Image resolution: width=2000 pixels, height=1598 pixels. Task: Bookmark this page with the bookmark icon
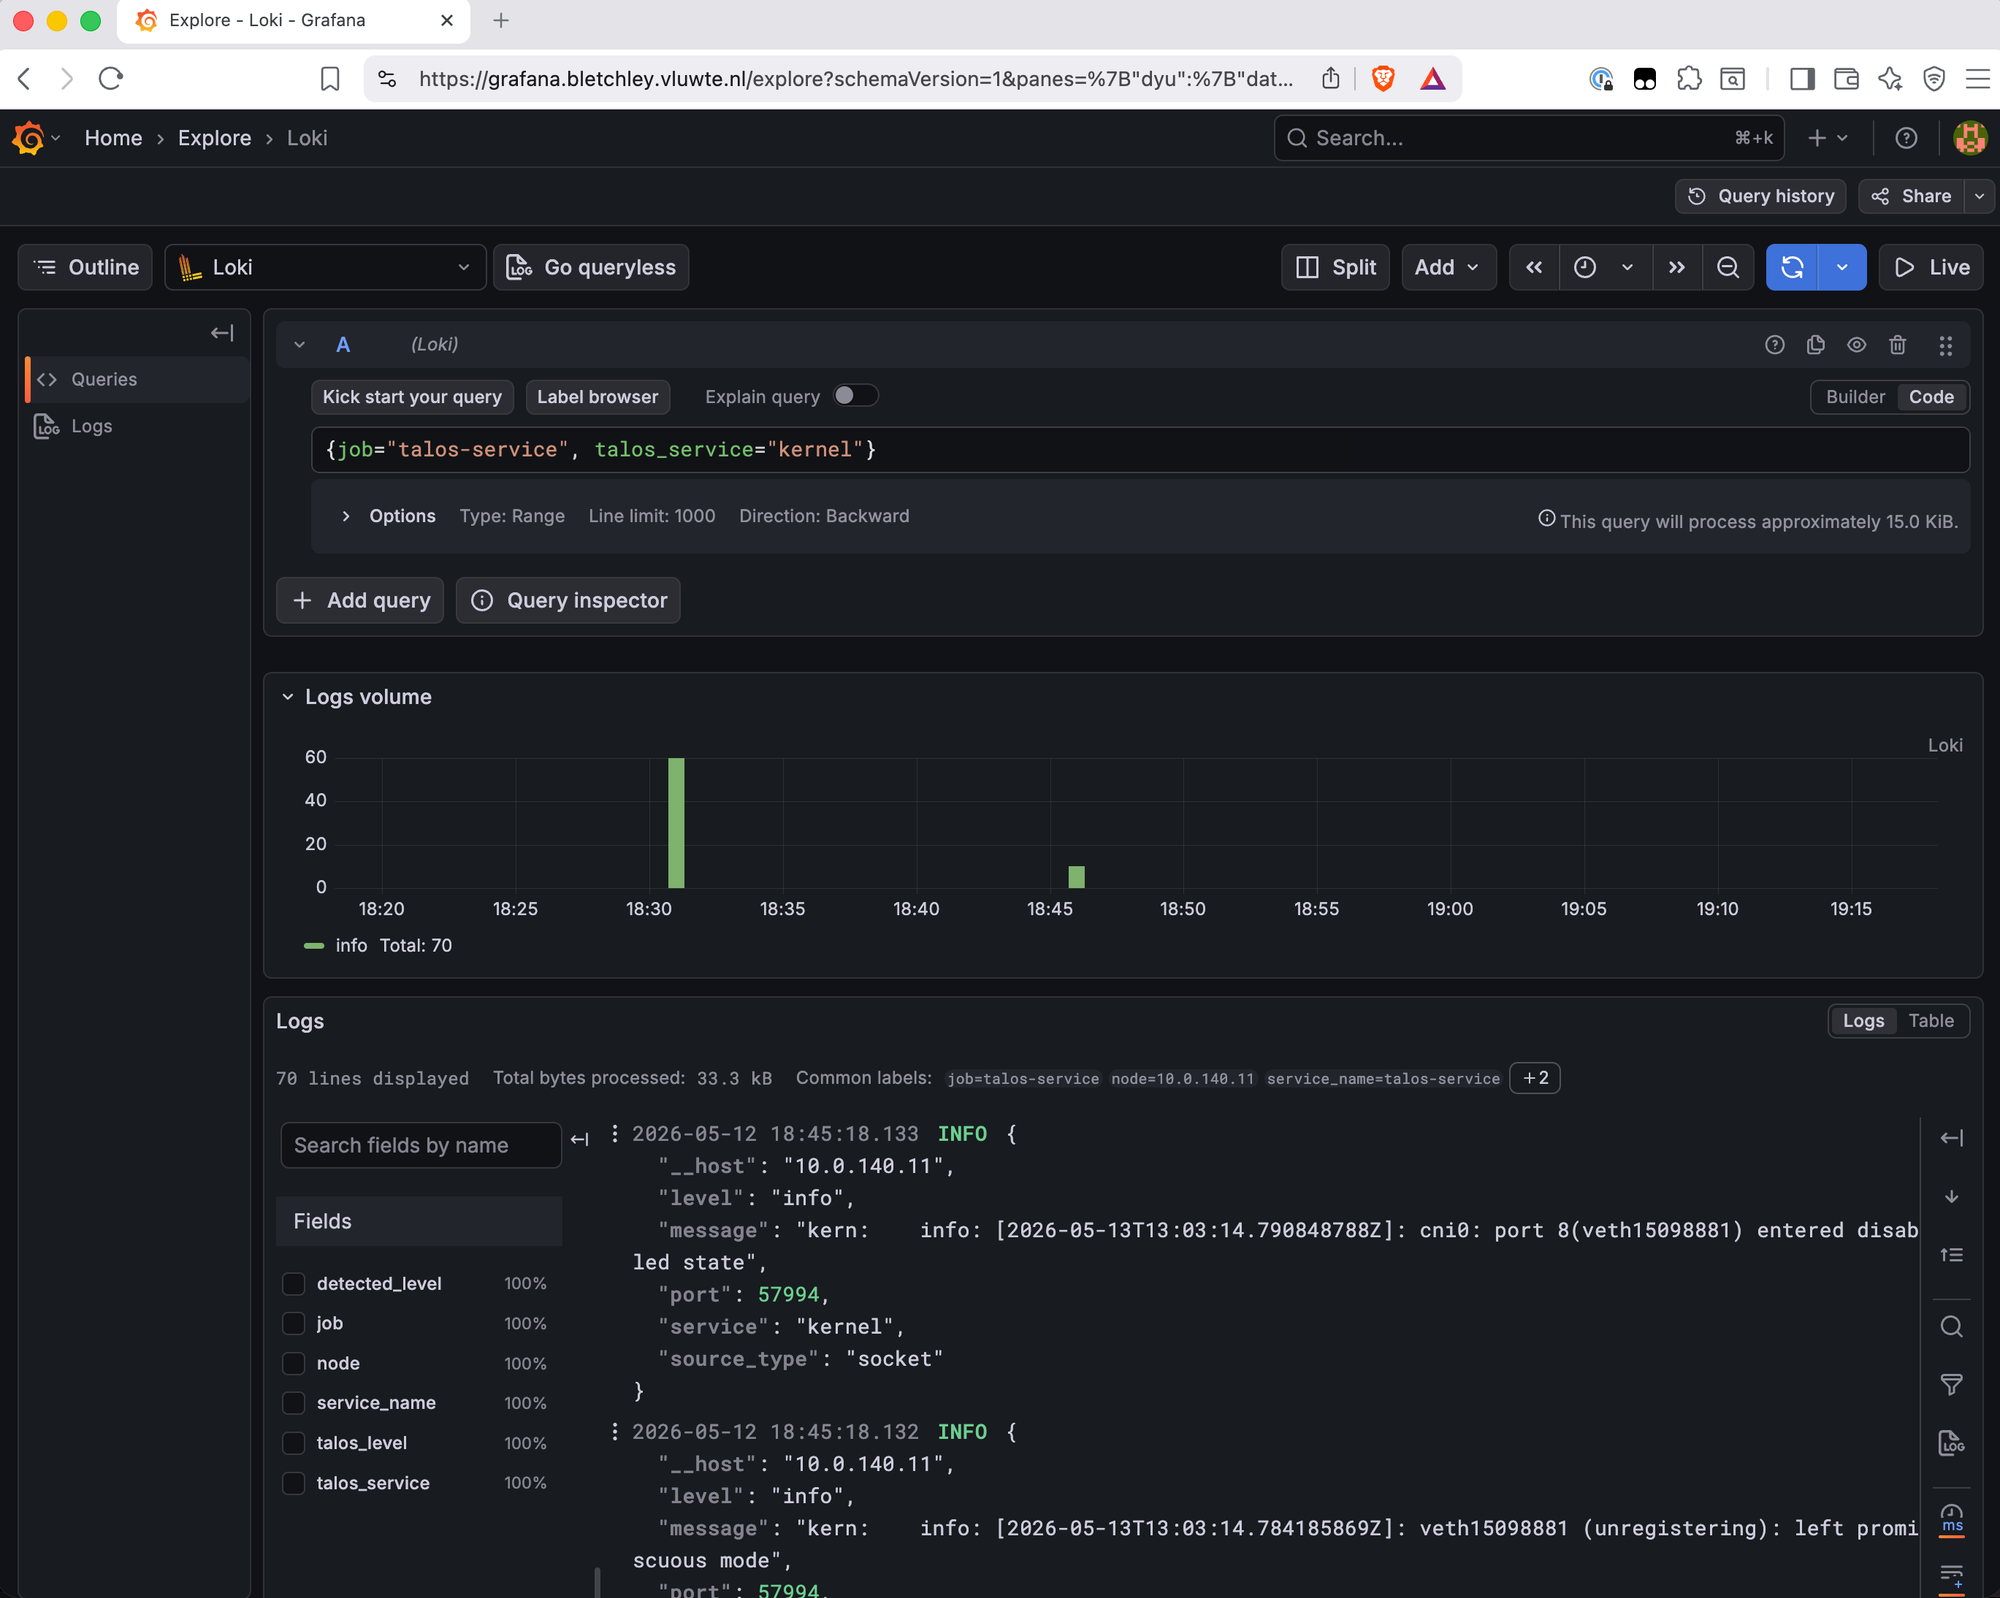click(x=330, y=78)
